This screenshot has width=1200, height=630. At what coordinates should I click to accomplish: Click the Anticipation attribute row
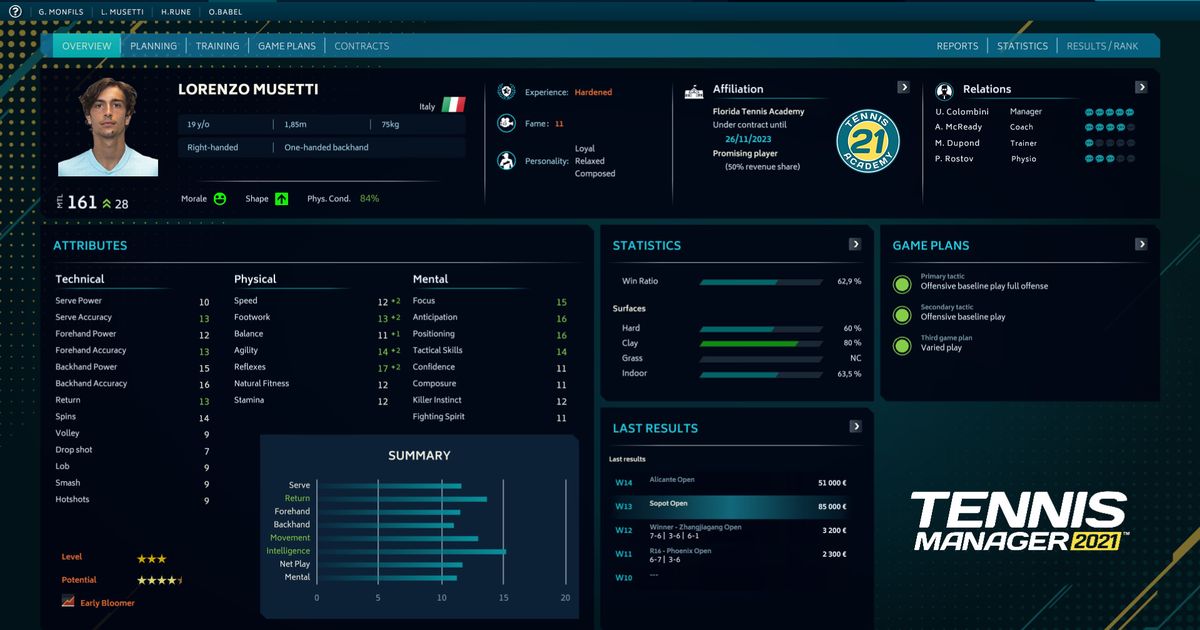tap(490, 317)
